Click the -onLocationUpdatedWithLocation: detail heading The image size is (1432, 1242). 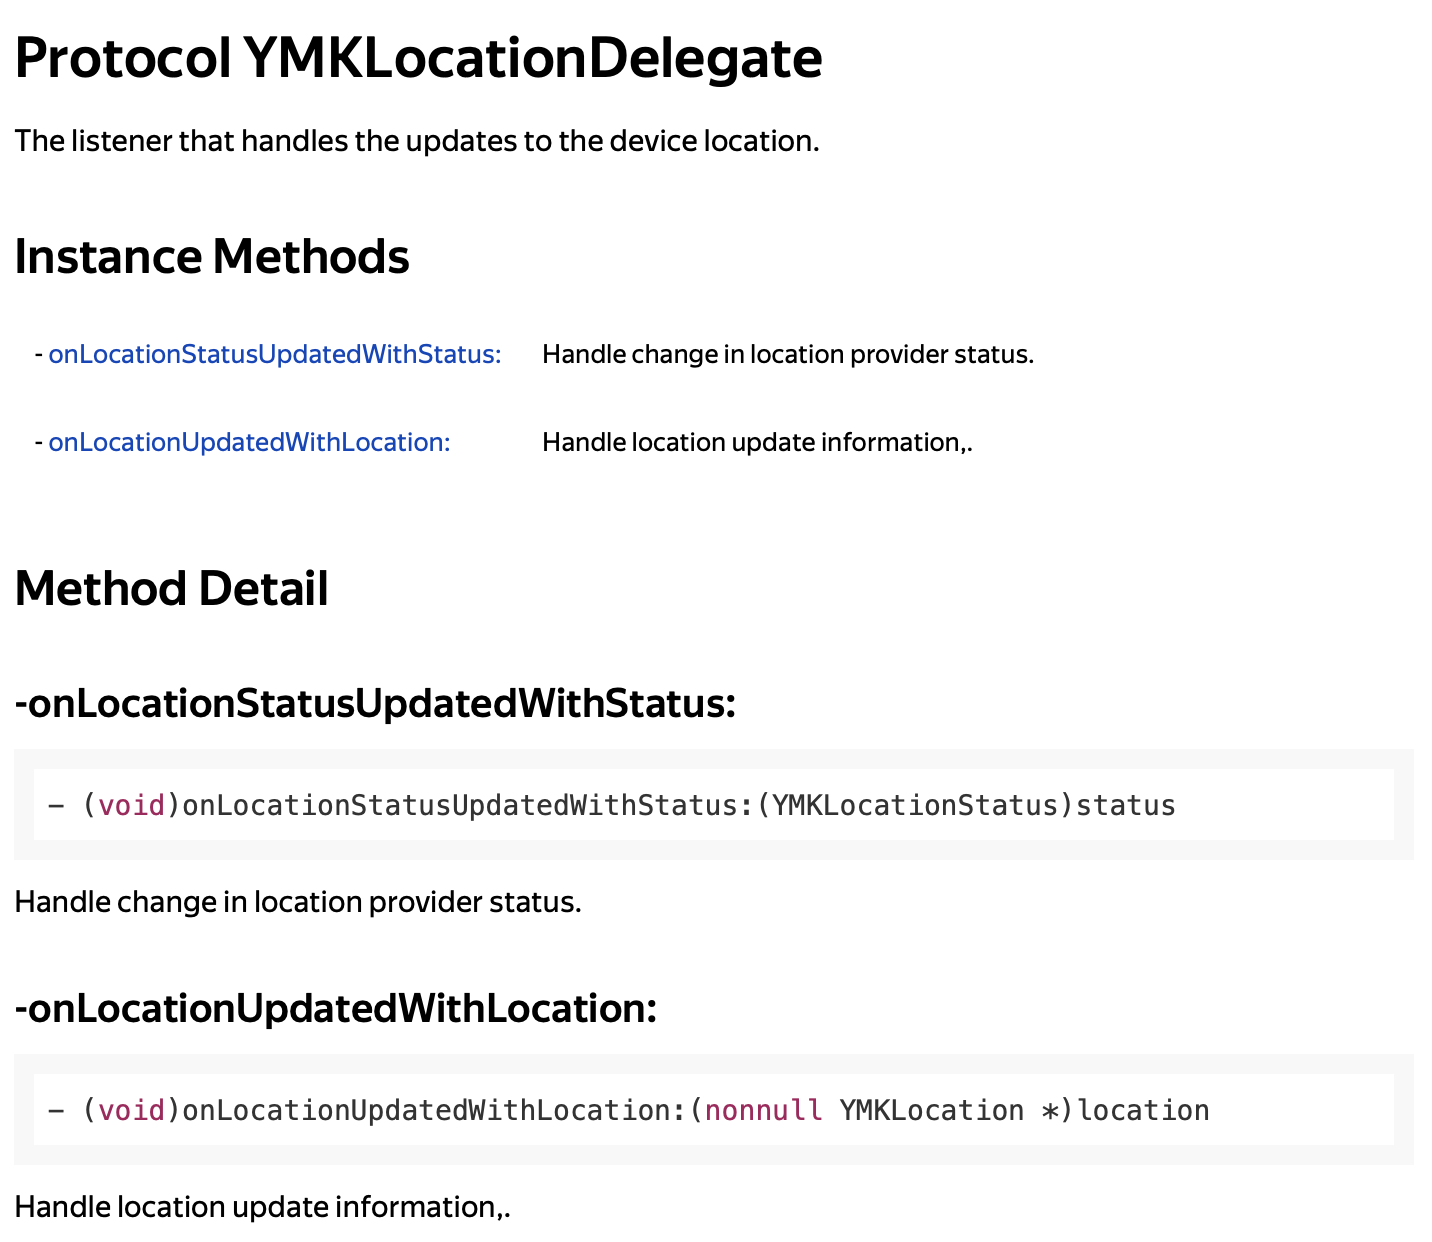[336, 1009]
